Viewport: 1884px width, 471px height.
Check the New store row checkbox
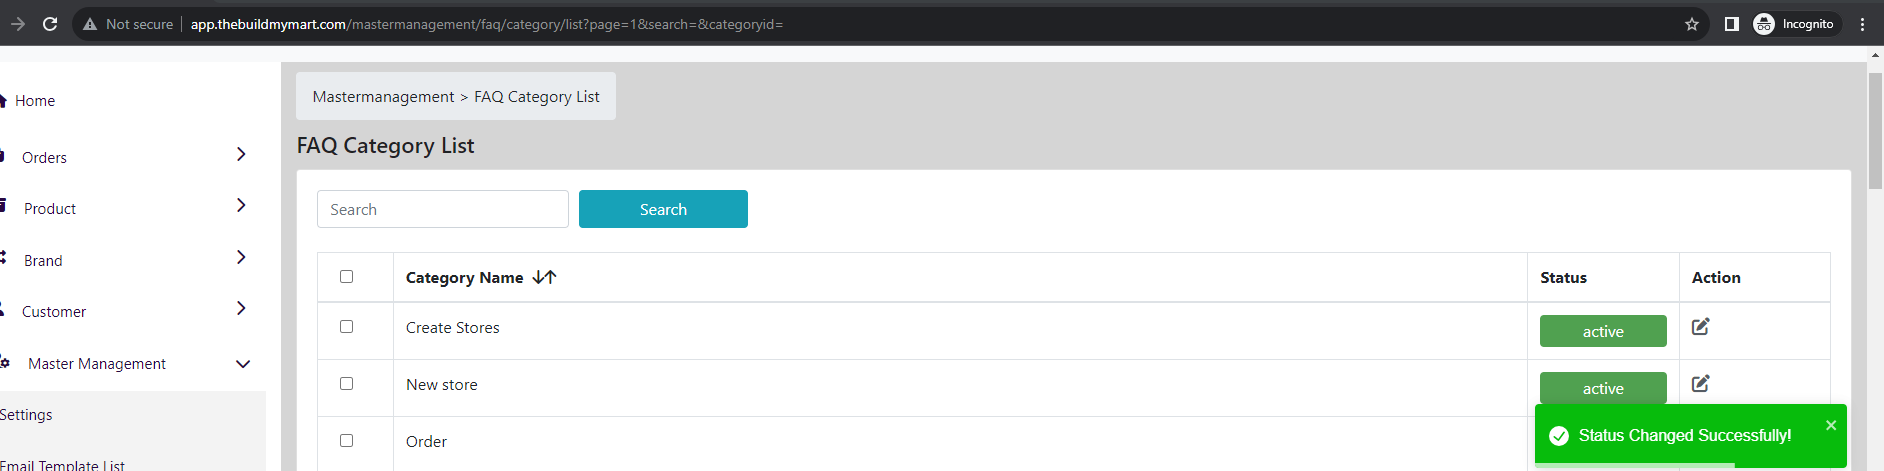tap(347, 383)
